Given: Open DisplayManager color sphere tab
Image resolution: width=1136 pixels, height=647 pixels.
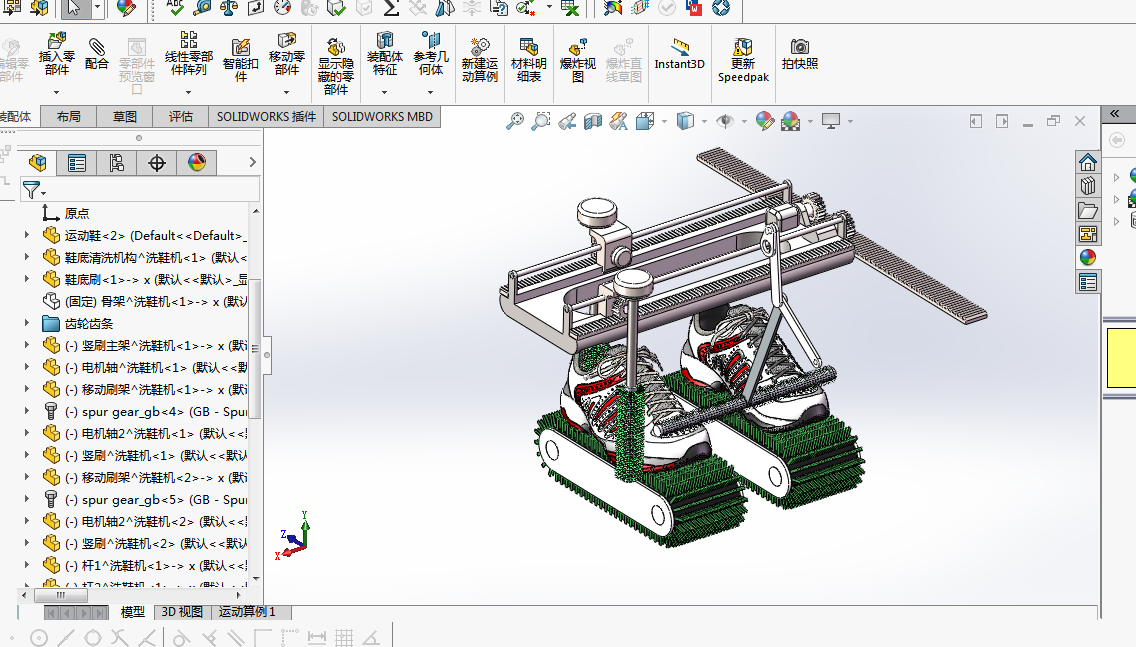Looking at the screenshot, I should click(x=196, y=162).
